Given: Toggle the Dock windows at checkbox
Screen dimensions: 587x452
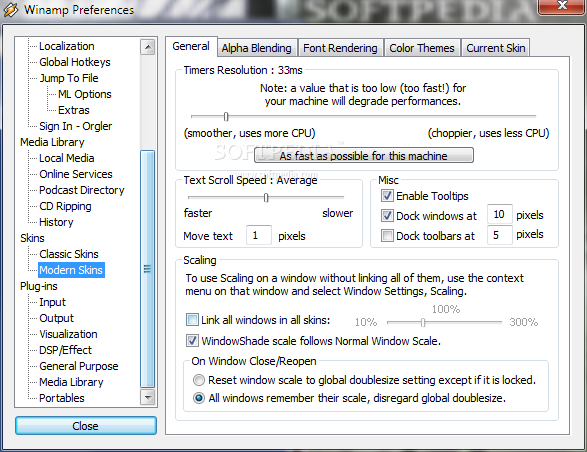Looking at the screenshot, I should pyautogui.click(x=387, y=215).
